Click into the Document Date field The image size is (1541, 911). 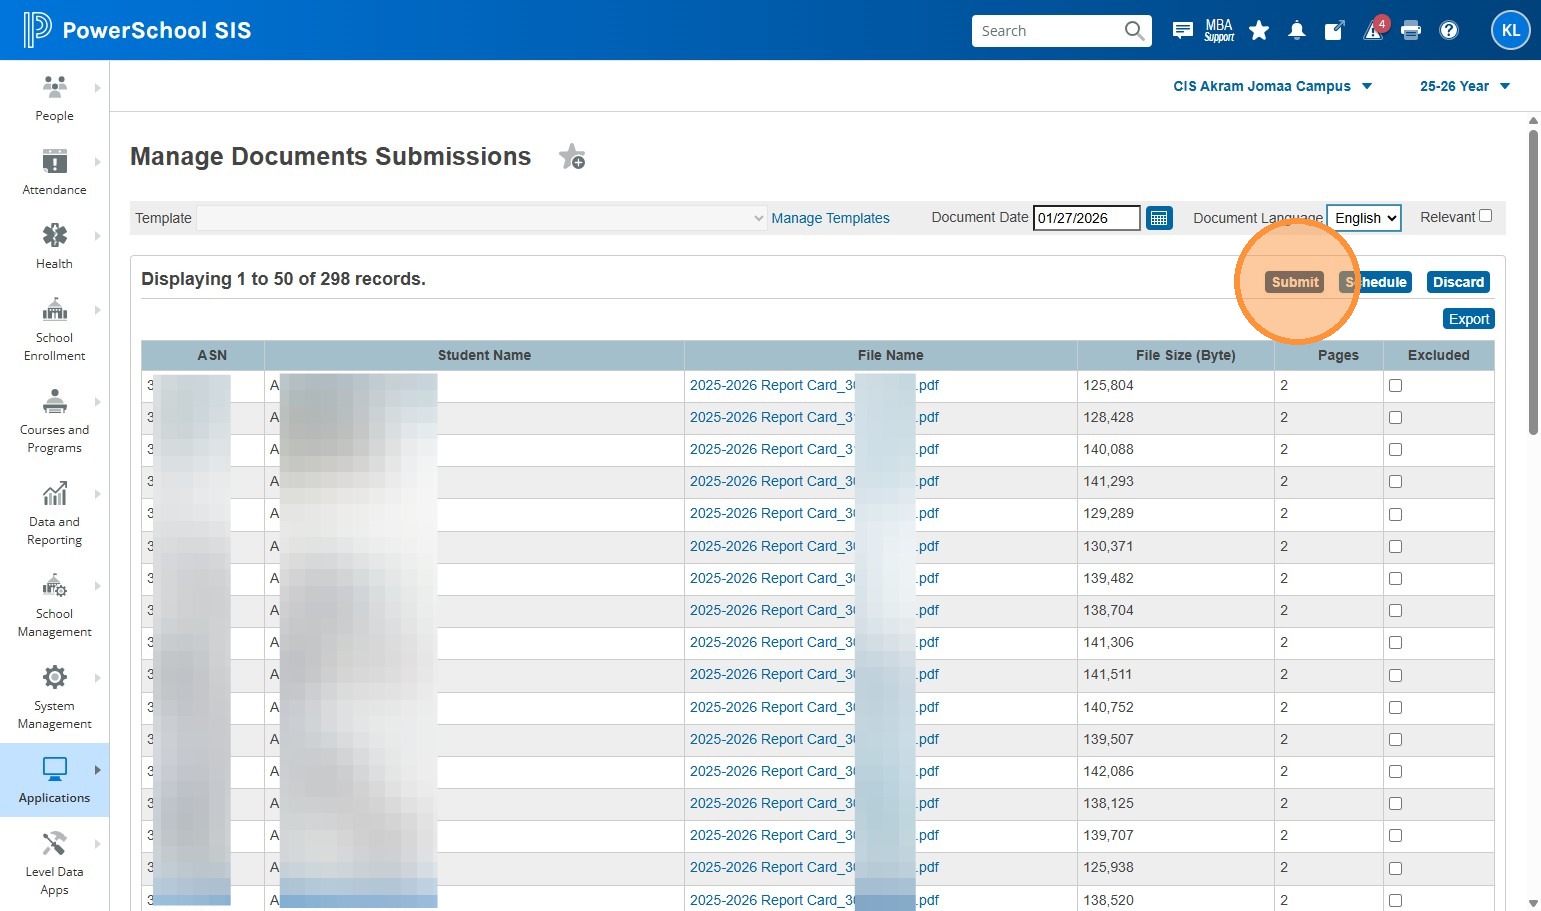pos(1085,218)
